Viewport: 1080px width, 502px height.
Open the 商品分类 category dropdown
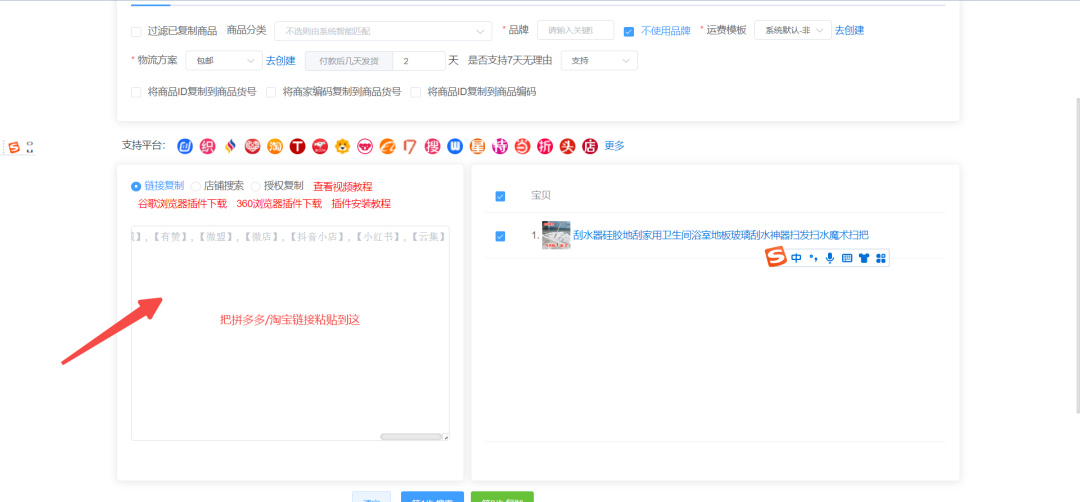click(x=383, y=31)
